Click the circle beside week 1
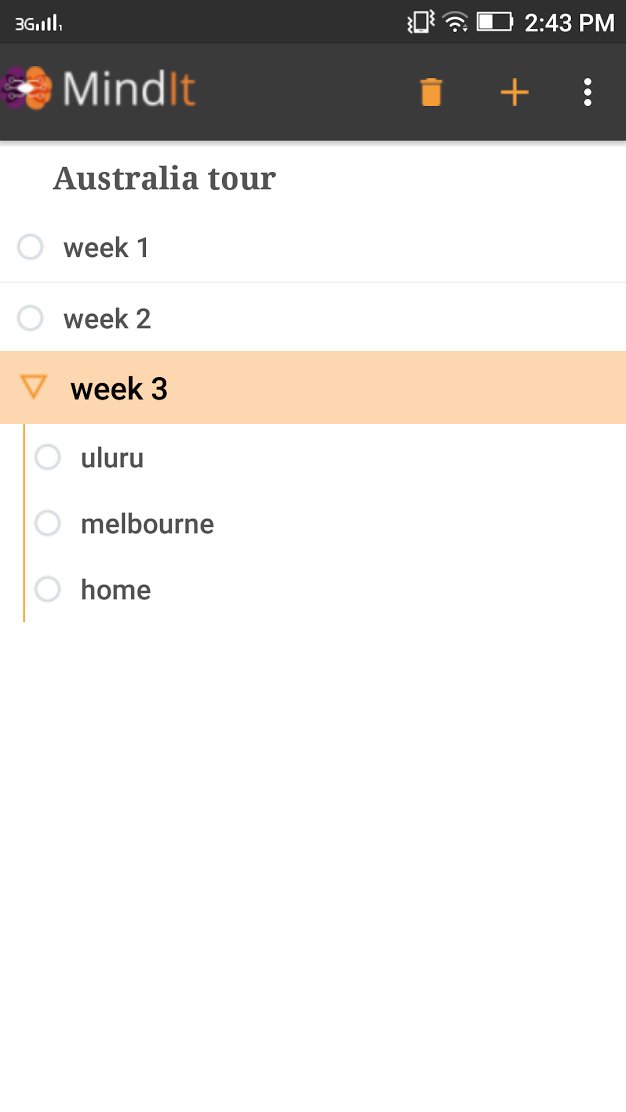 (31, 247)
